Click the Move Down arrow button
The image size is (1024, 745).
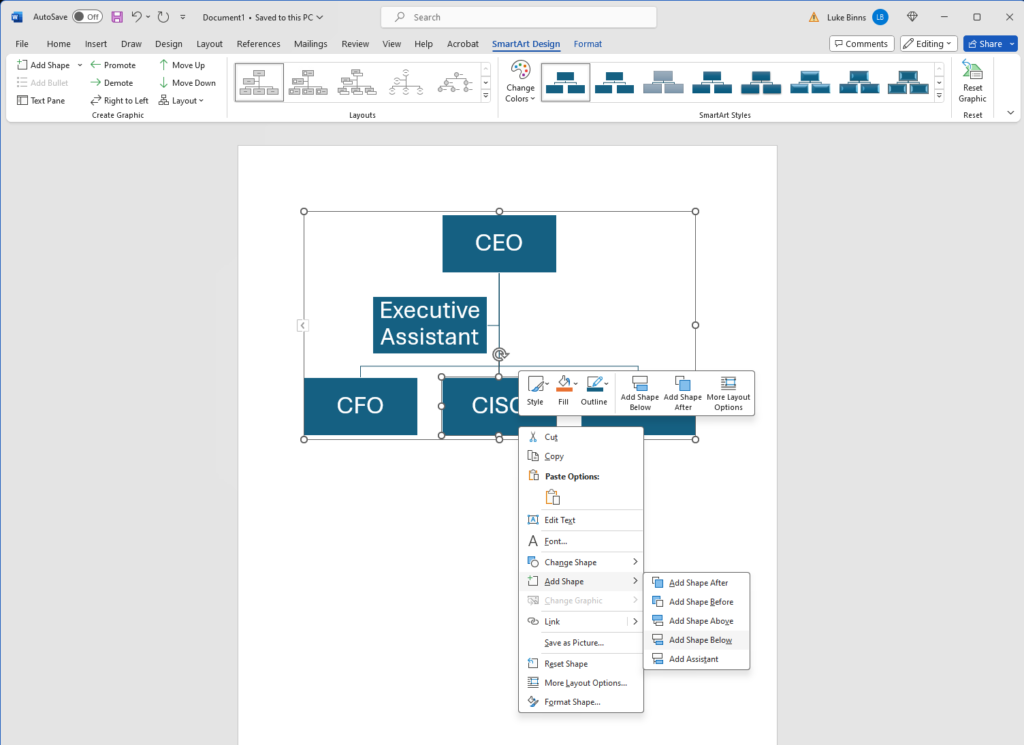186,83
